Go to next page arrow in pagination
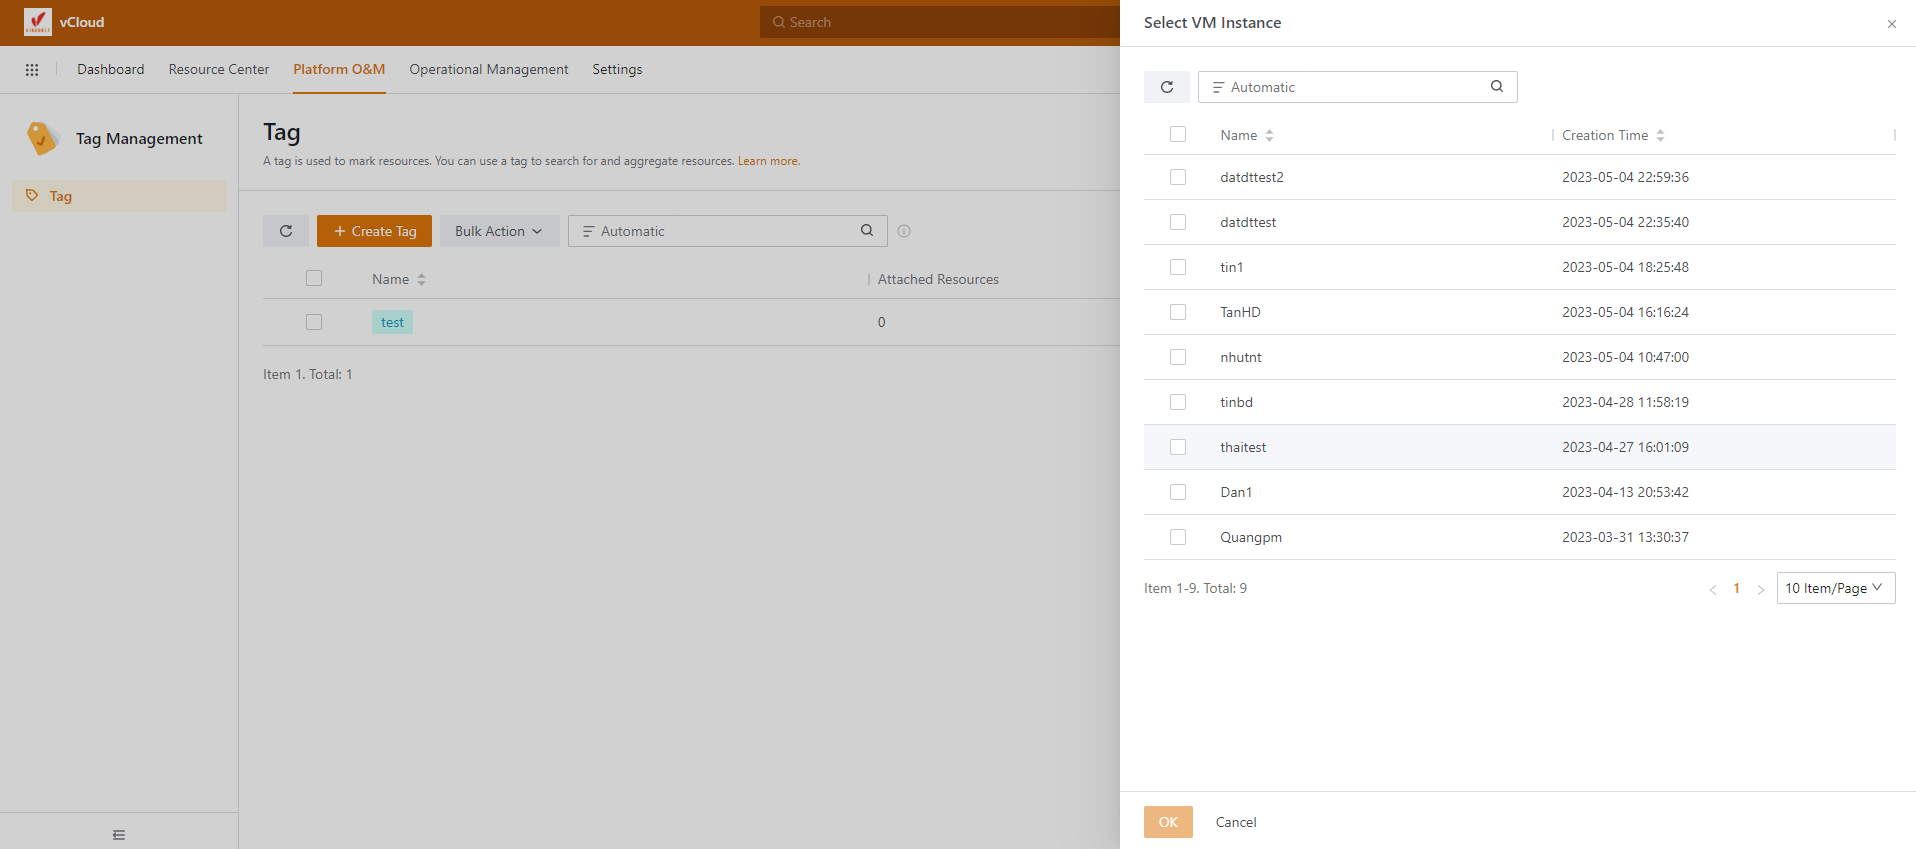1916x849 pixels. (x=1761, y=589)
